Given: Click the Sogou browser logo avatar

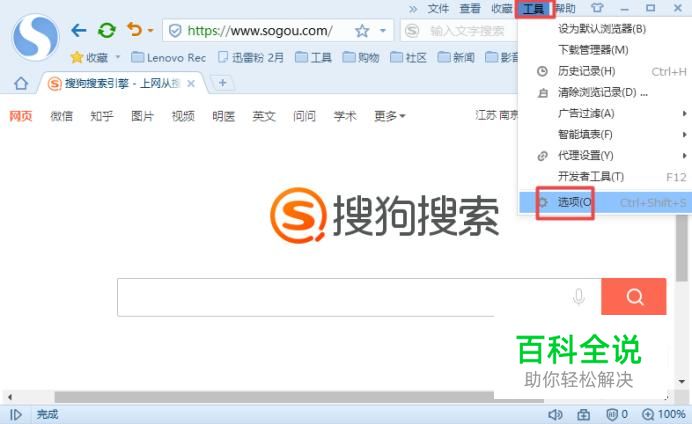Looking at the screenshot, I should (x=35, y=38).
